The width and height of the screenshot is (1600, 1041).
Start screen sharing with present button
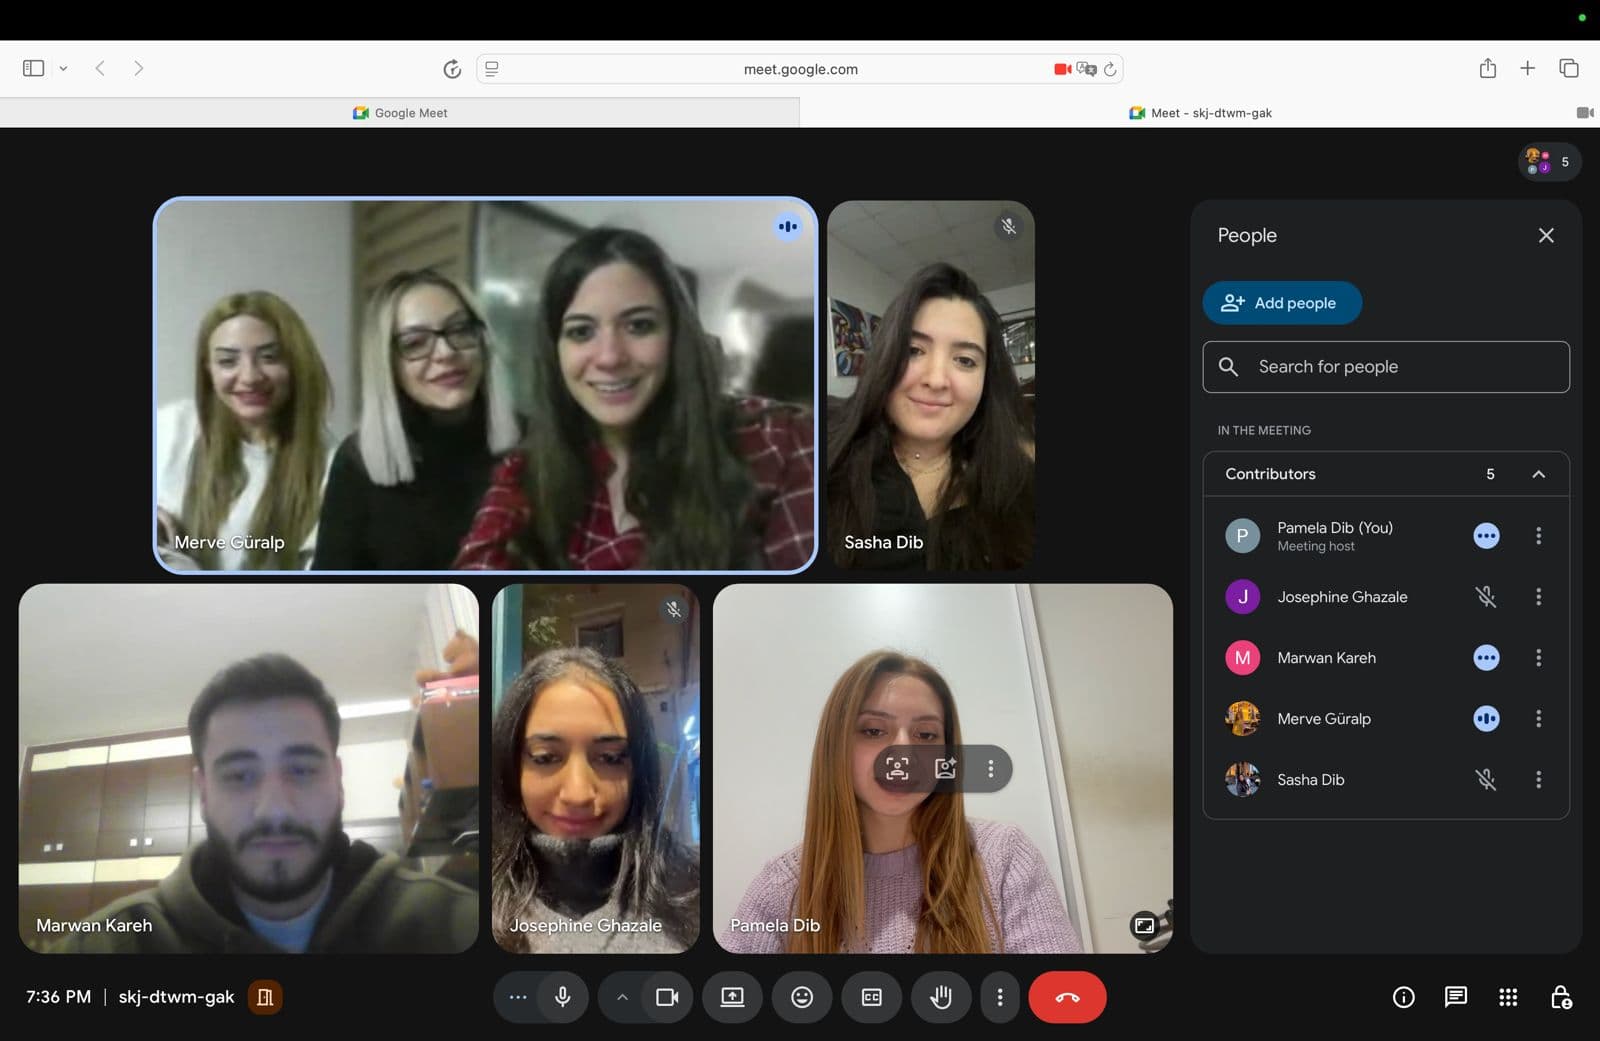pos(732,997)
